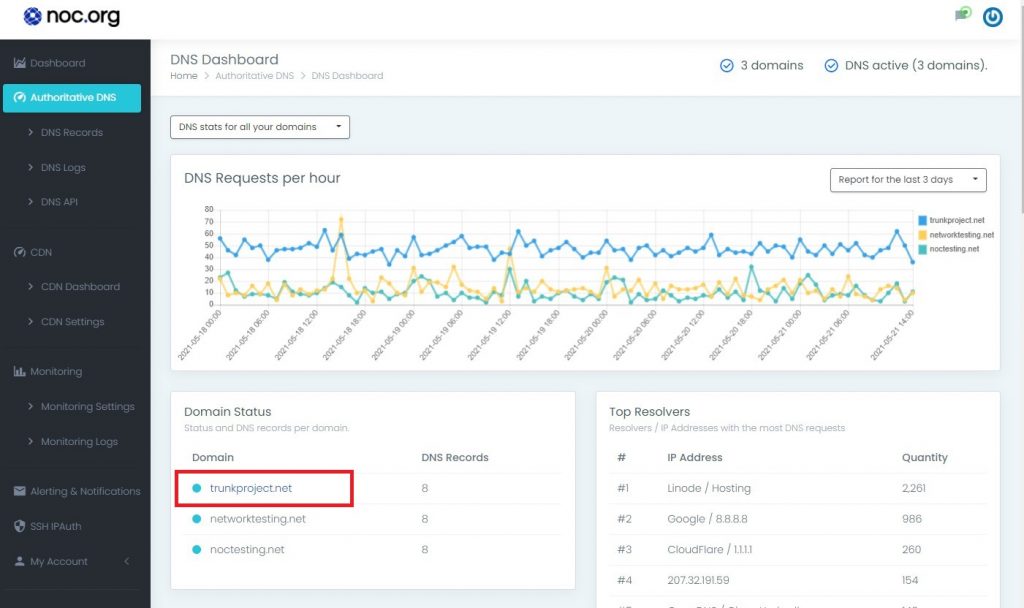Select Authoritative DNS in the sidebar
Image resolution: width=1024 pixels, height=608 pixels.
[72, 97]
